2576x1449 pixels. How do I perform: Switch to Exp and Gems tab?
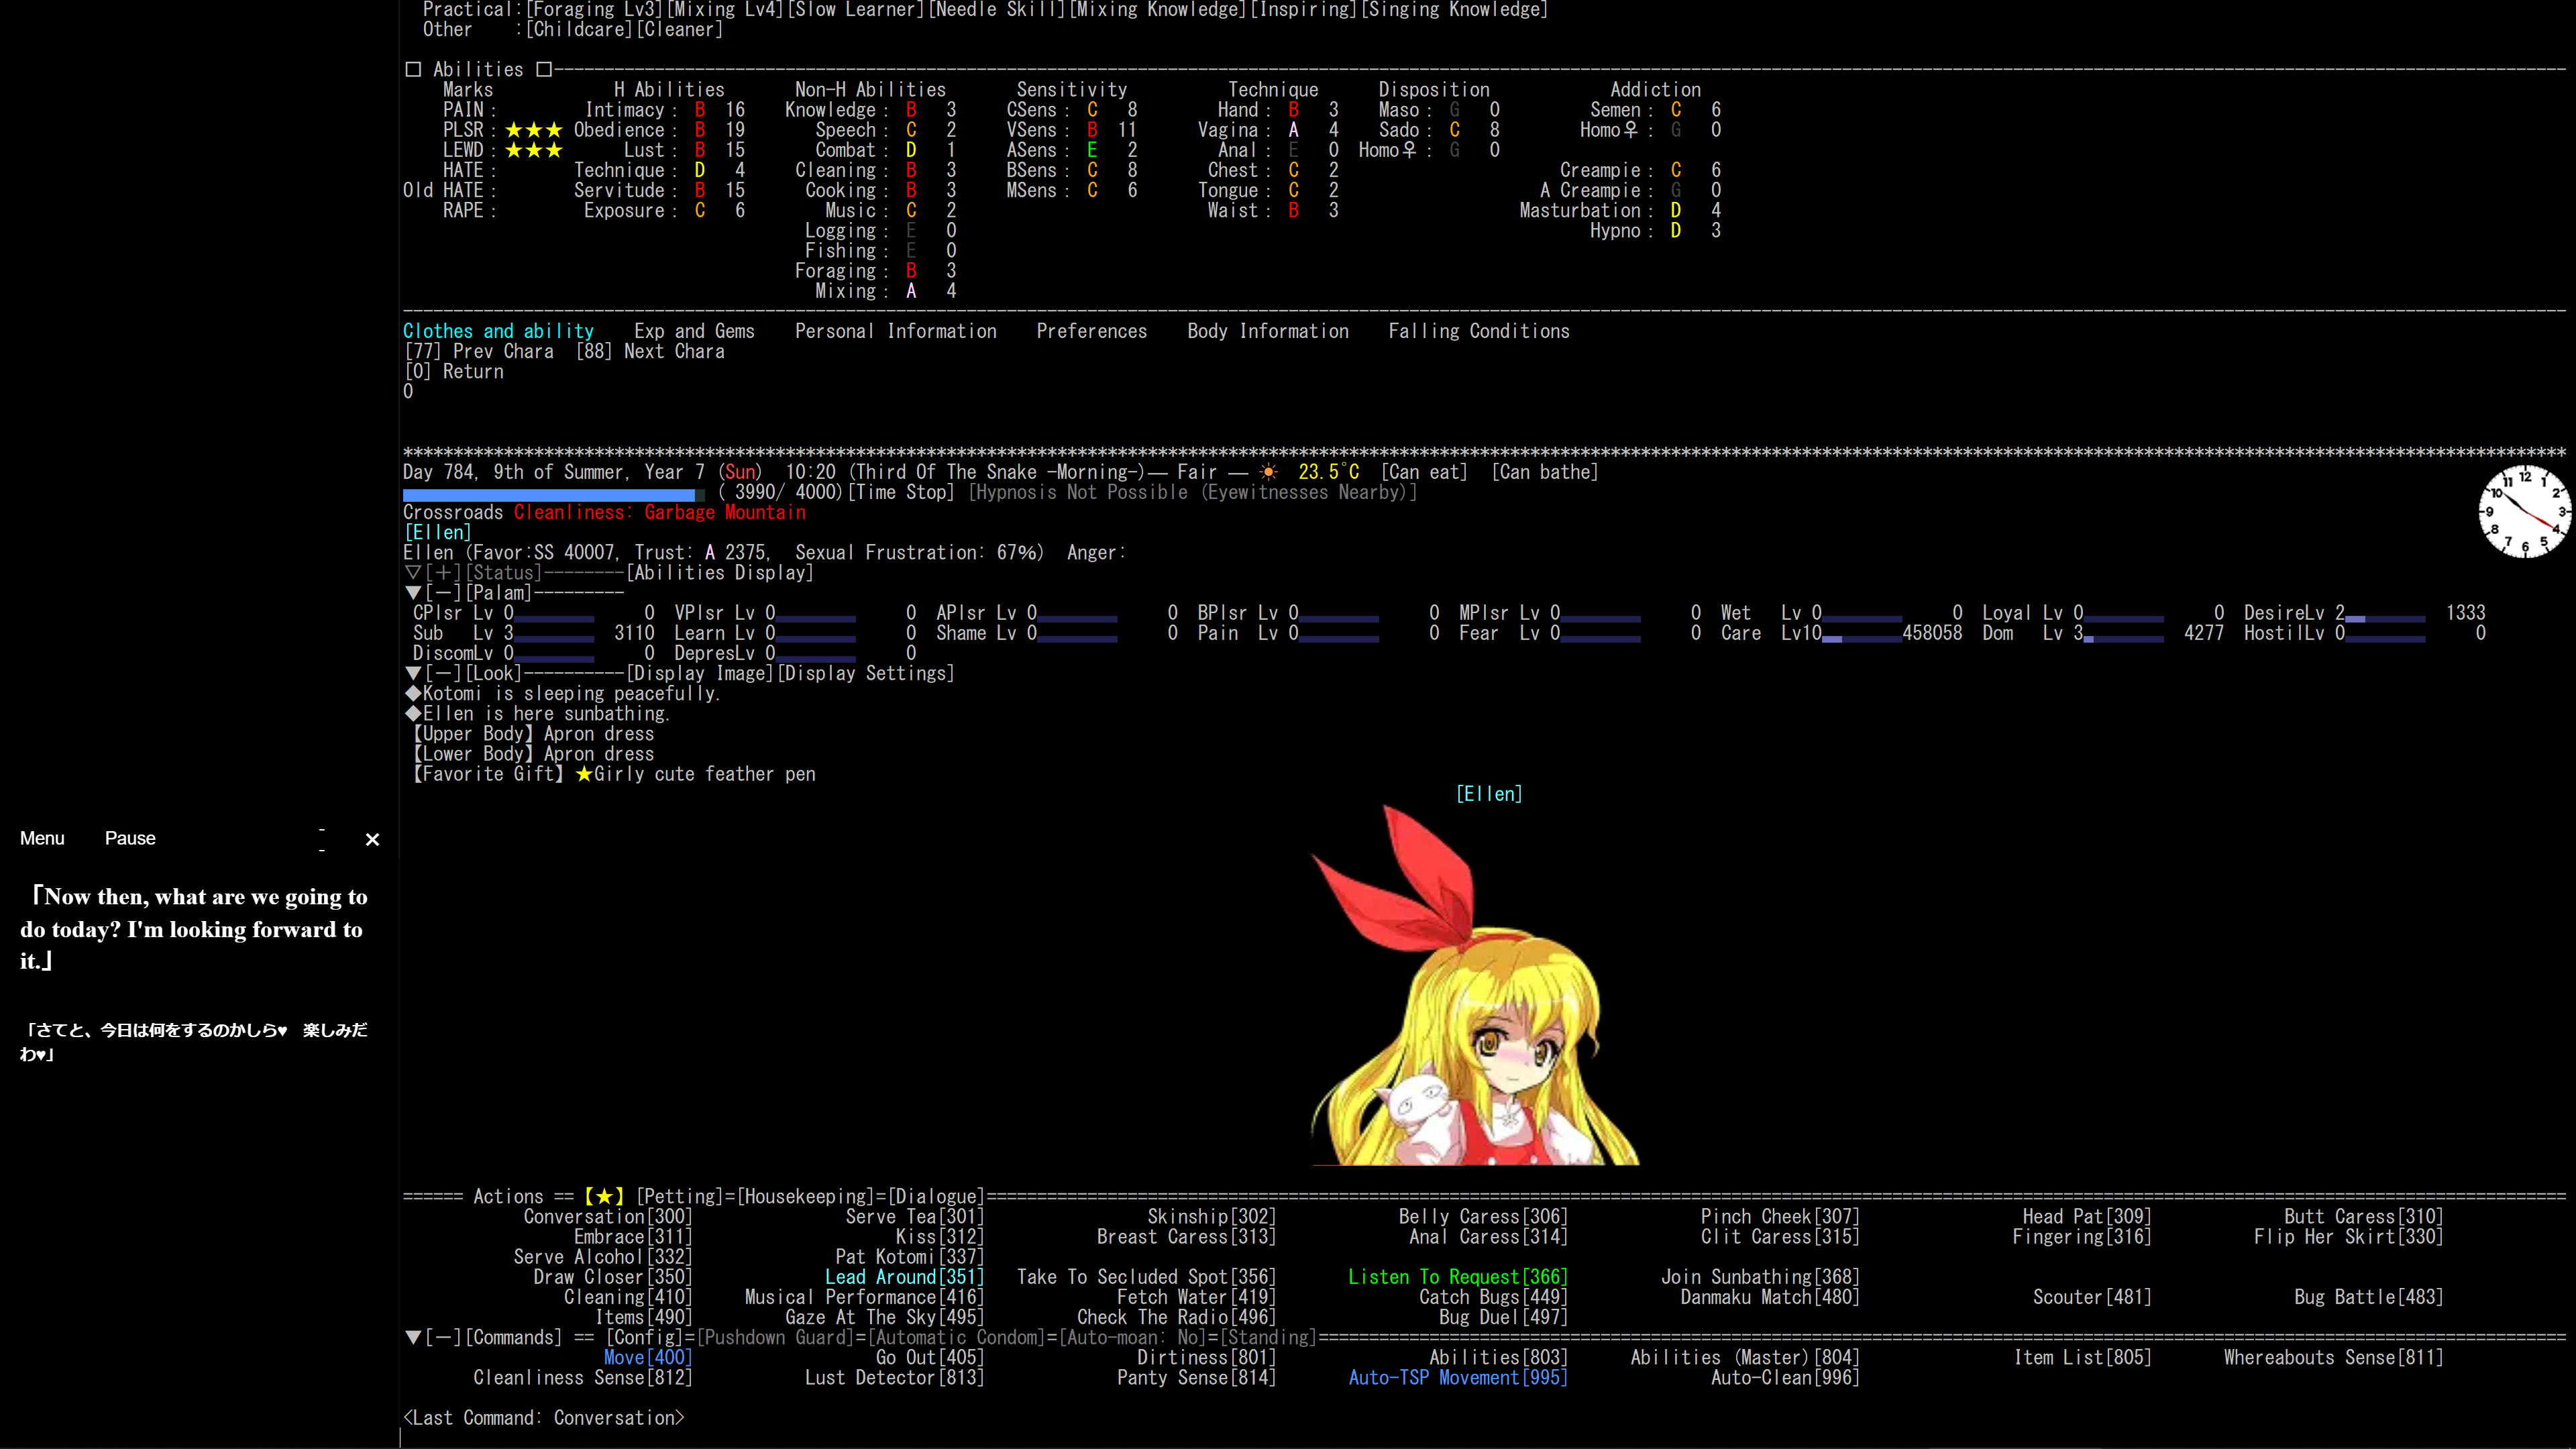[694, 331]
